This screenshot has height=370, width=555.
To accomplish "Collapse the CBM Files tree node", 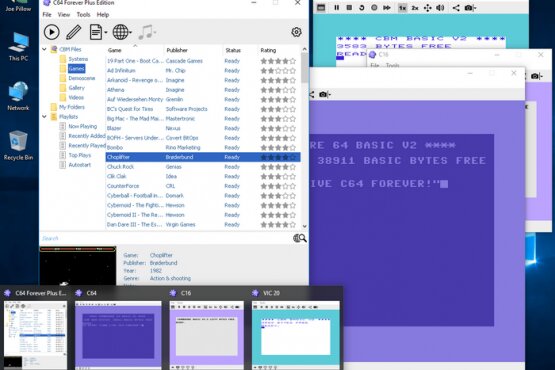I will pos(45,49).
